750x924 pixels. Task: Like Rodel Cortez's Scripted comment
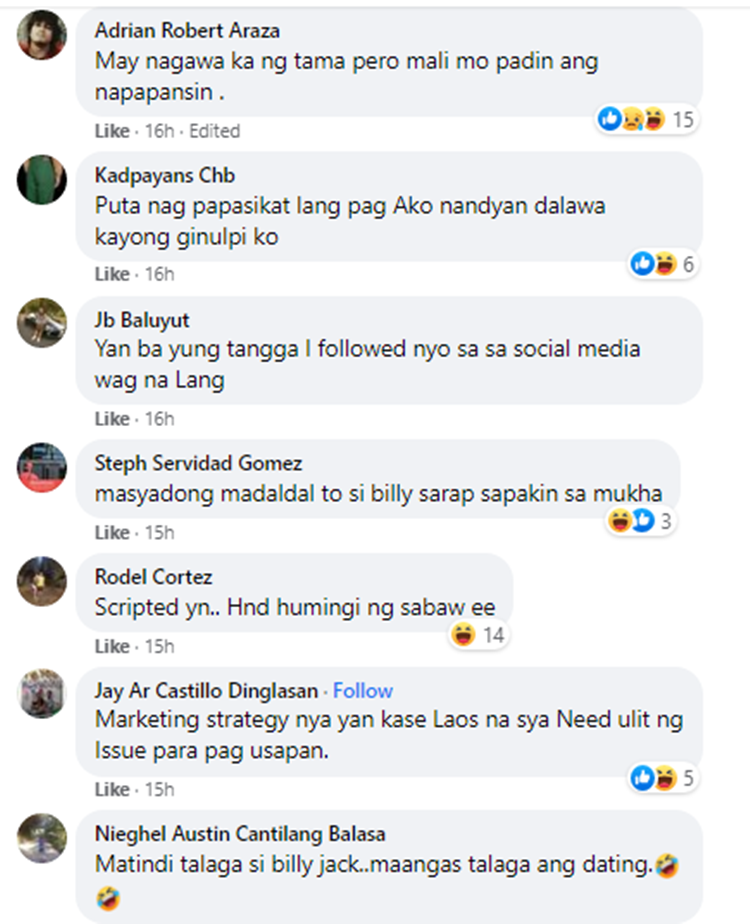112,646
